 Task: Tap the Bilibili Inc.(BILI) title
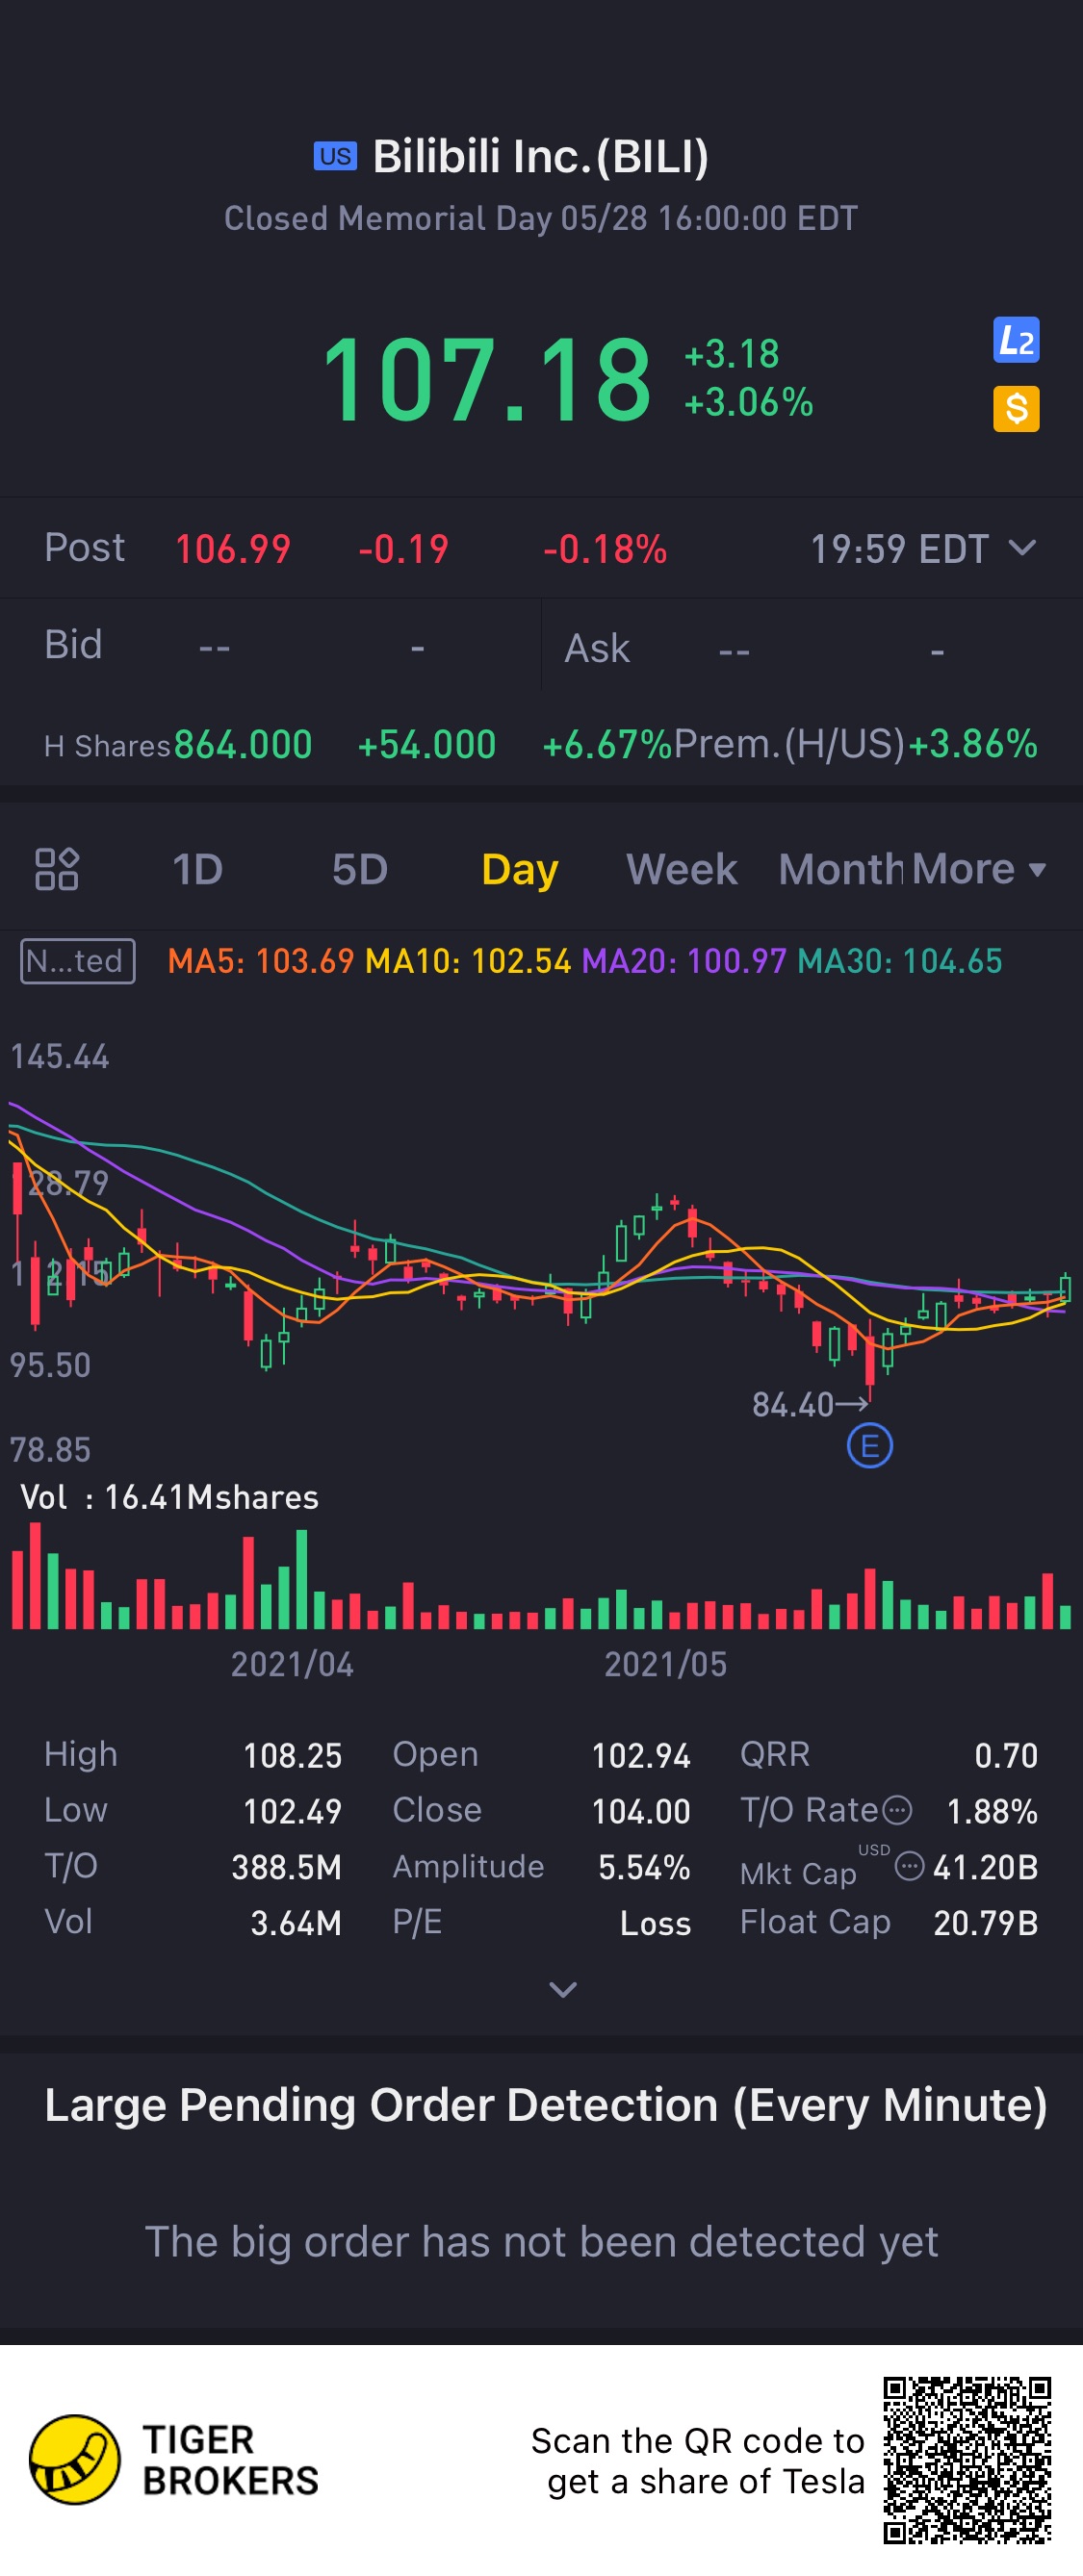tap(540, 156)
